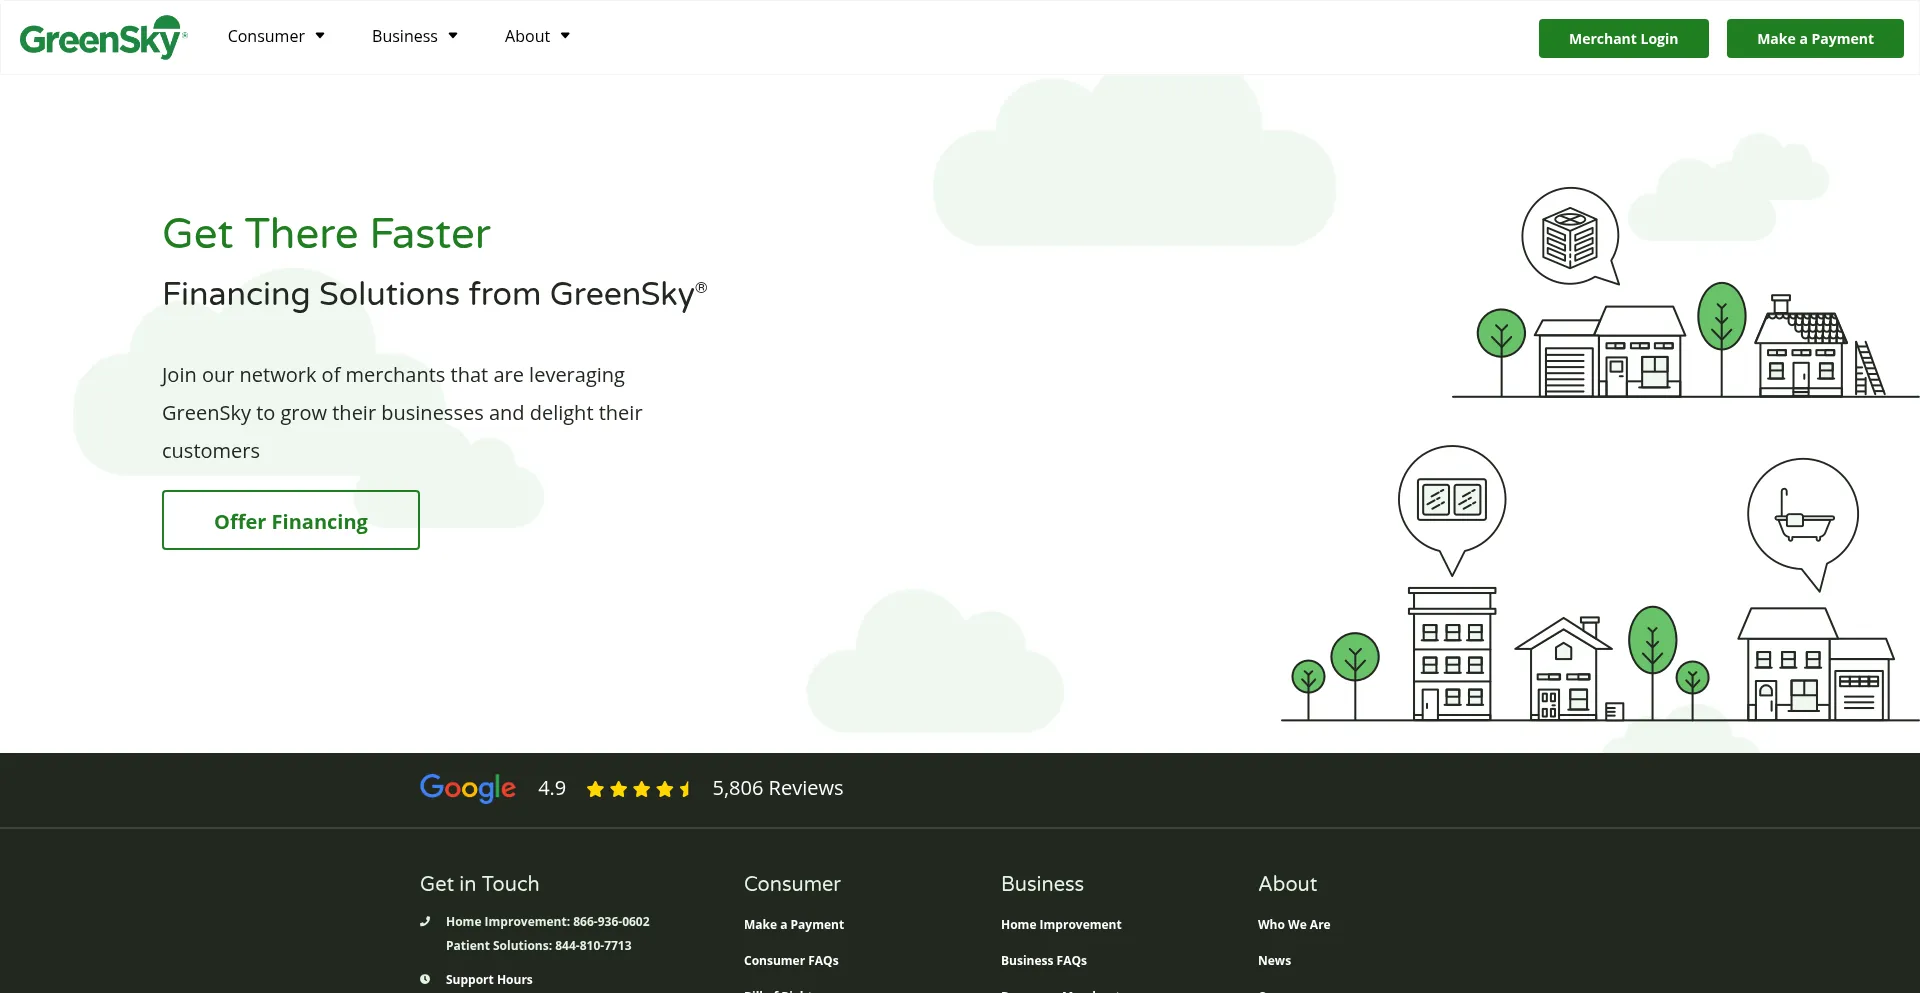
Task: Click the bathtub bubble icon illustration
Action: (x=1802, y=516)
